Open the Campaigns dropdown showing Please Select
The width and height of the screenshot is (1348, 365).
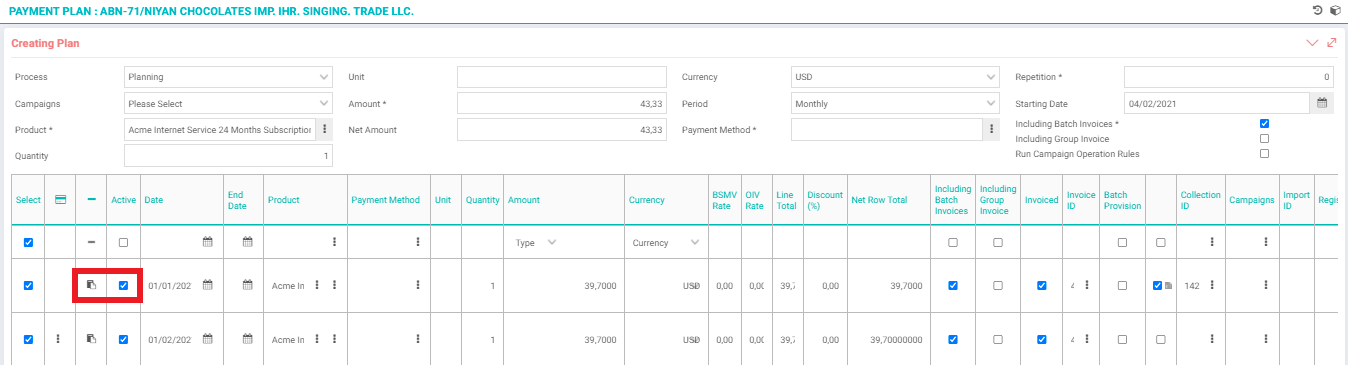229,103
